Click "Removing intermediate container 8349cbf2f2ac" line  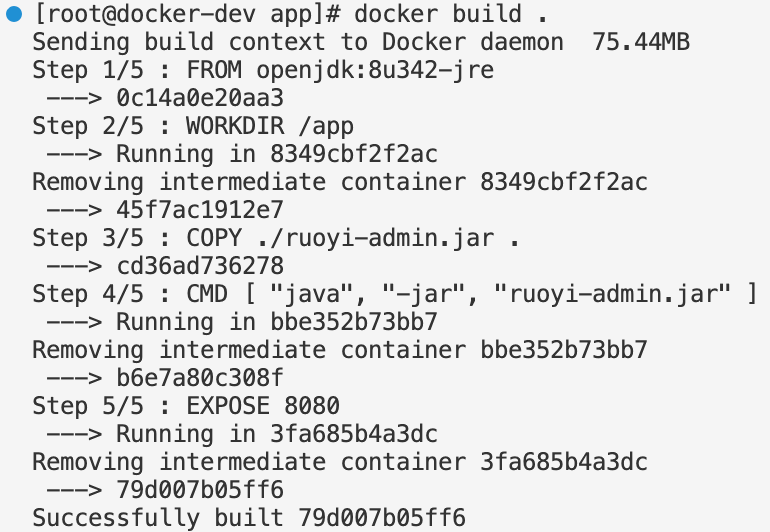[340, 182]
